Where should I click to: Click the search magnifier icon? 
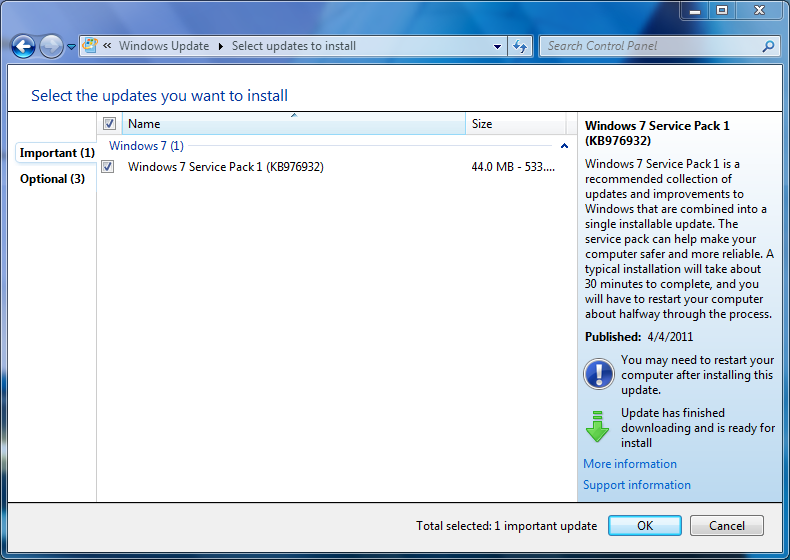[x=768, y=46]
